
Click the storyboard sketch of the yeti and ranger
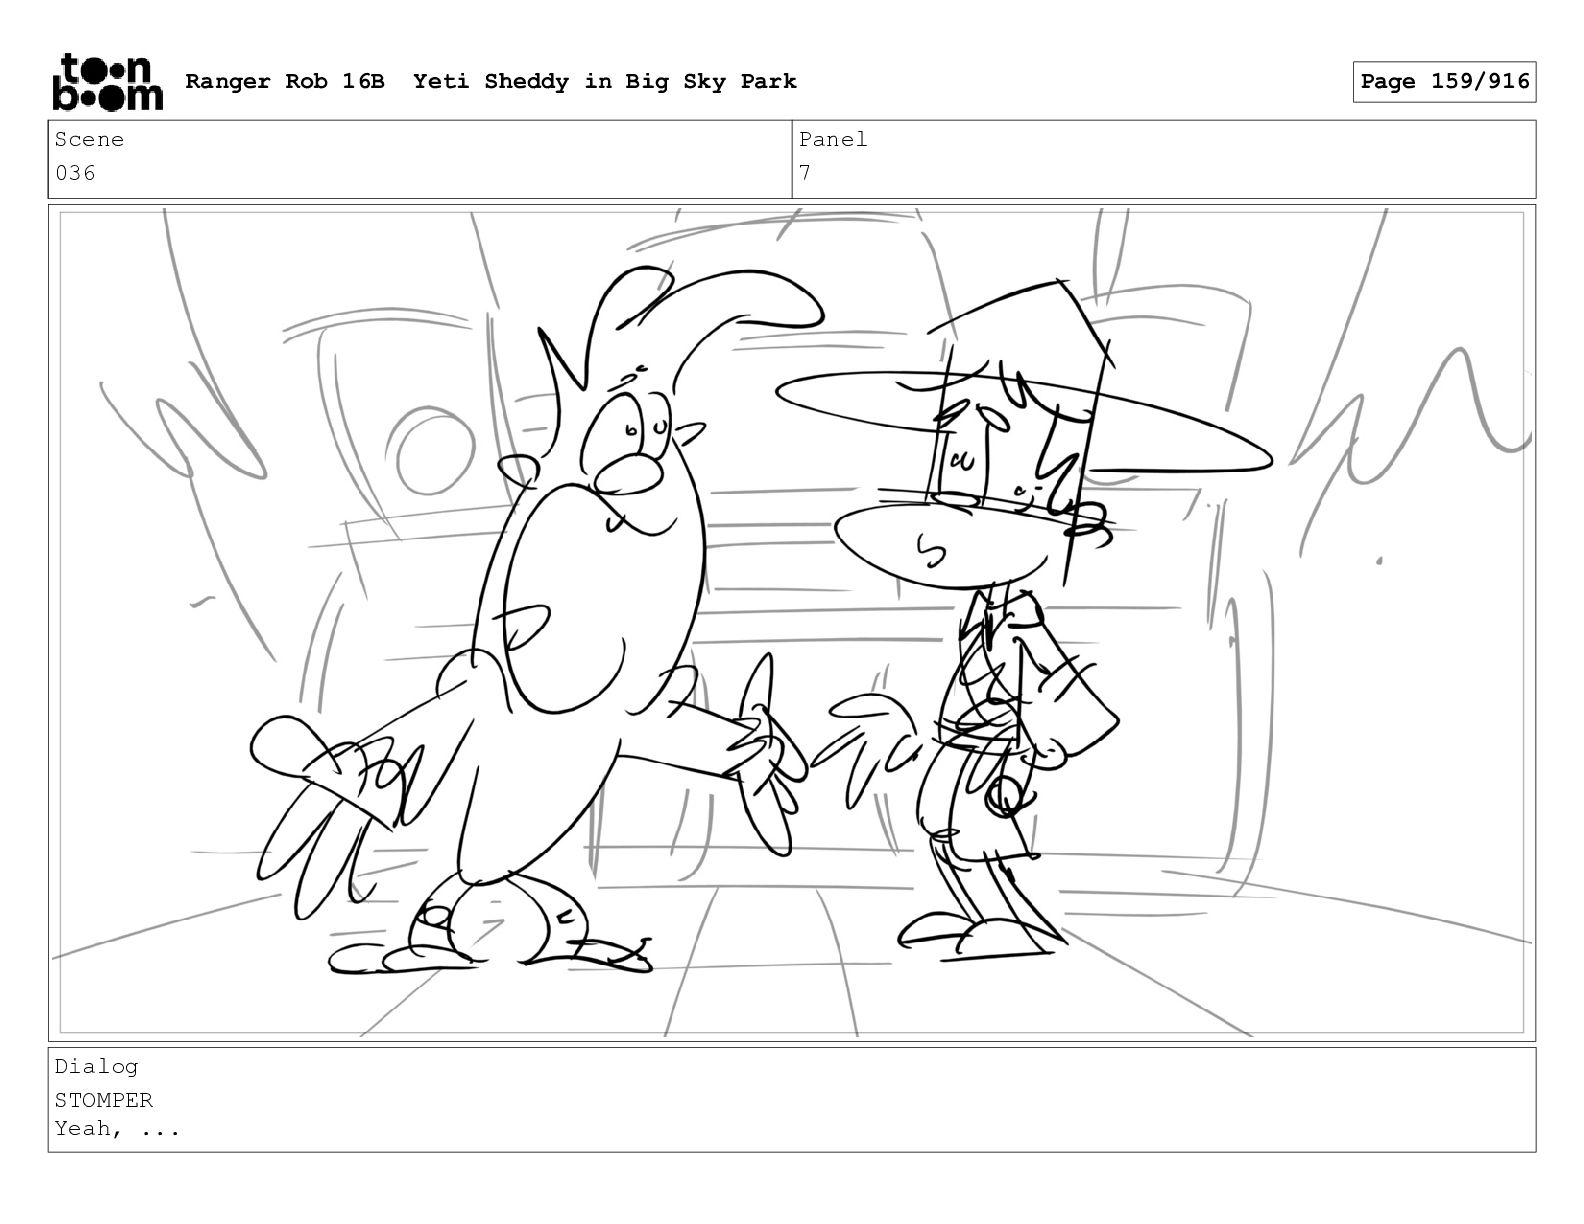[792, 623]
